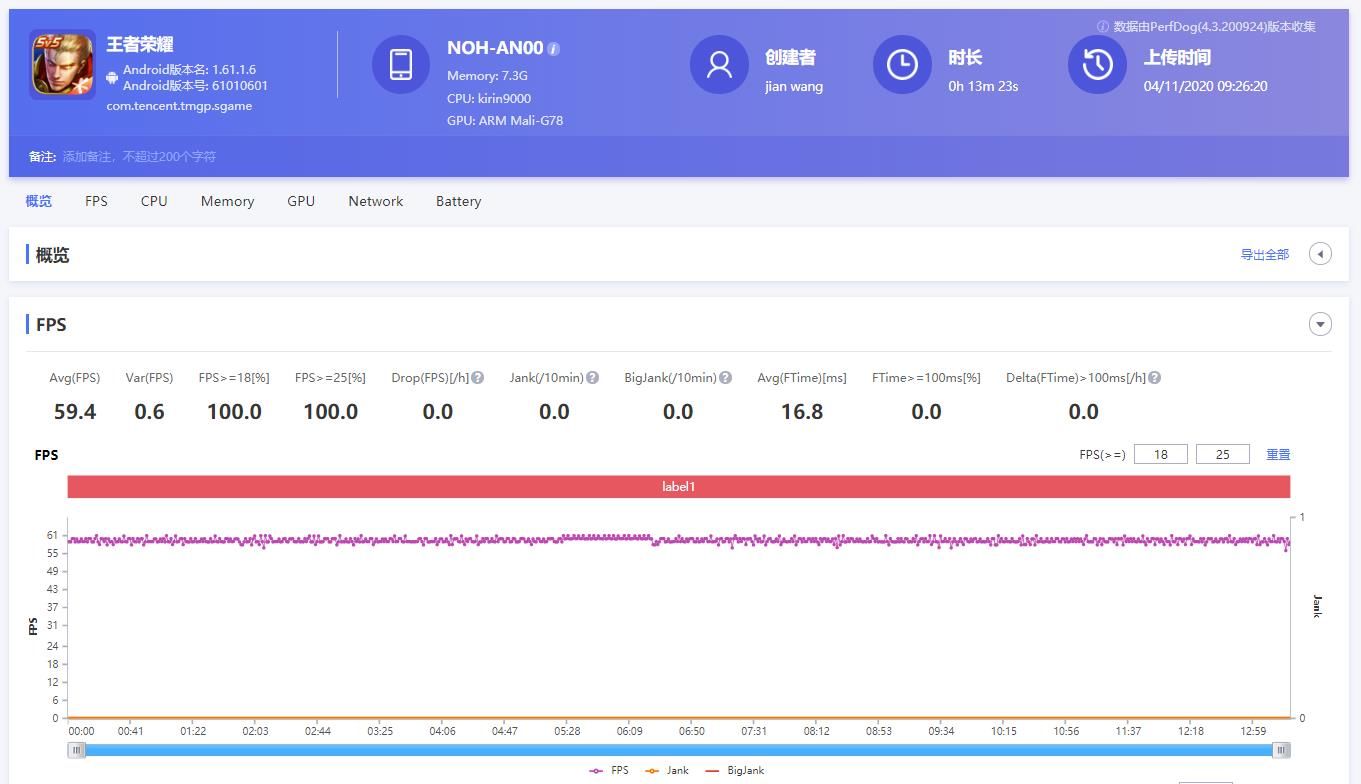
Task: Click the Avg(FPS) value 59.4
Action: [75, 412]
